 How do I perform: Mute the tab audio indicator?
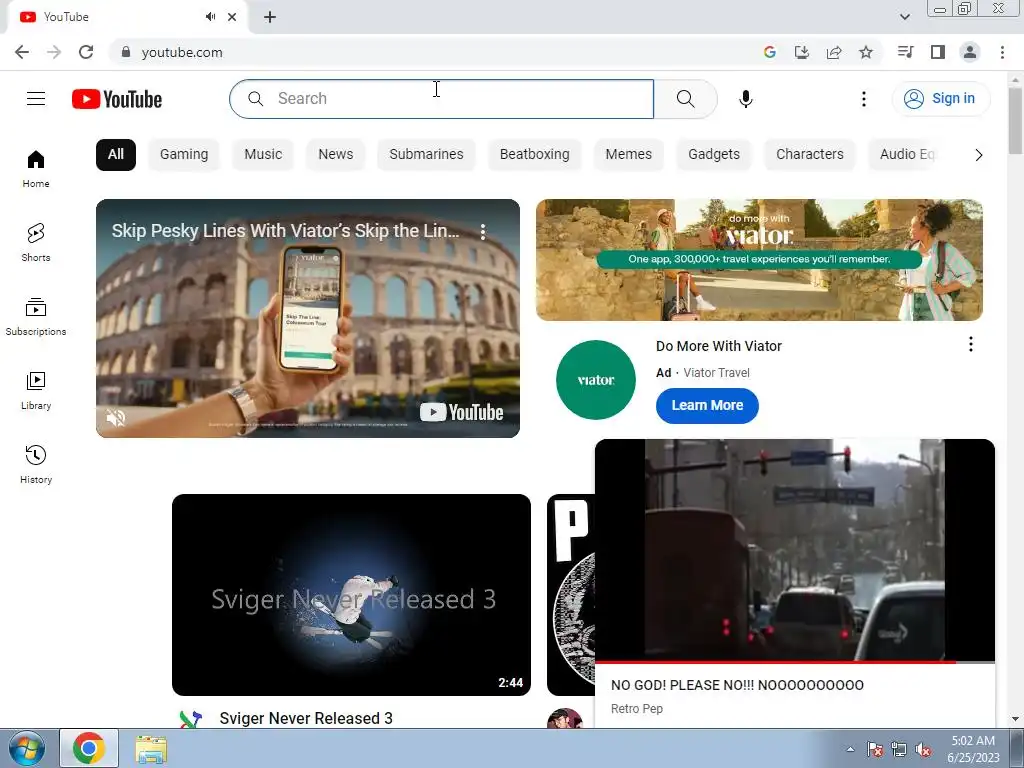point(210,17)
